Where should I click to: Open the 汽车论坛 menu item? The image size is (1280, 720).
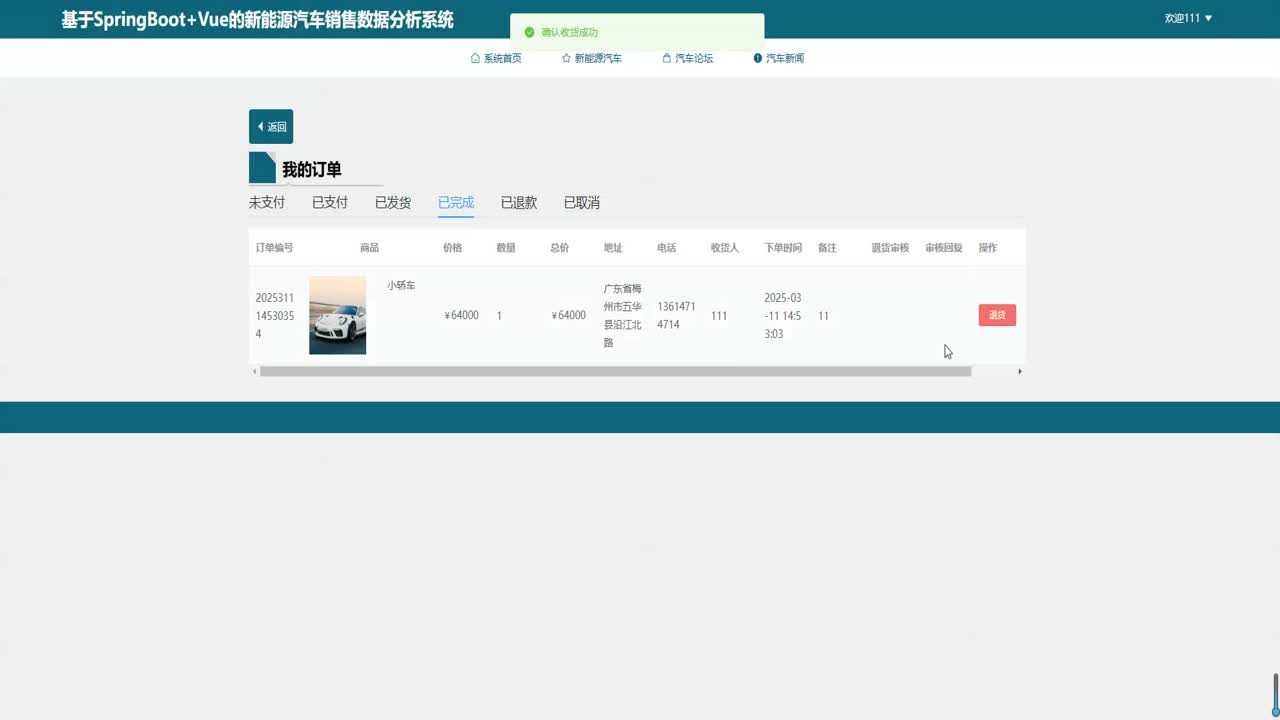point(688,58)
